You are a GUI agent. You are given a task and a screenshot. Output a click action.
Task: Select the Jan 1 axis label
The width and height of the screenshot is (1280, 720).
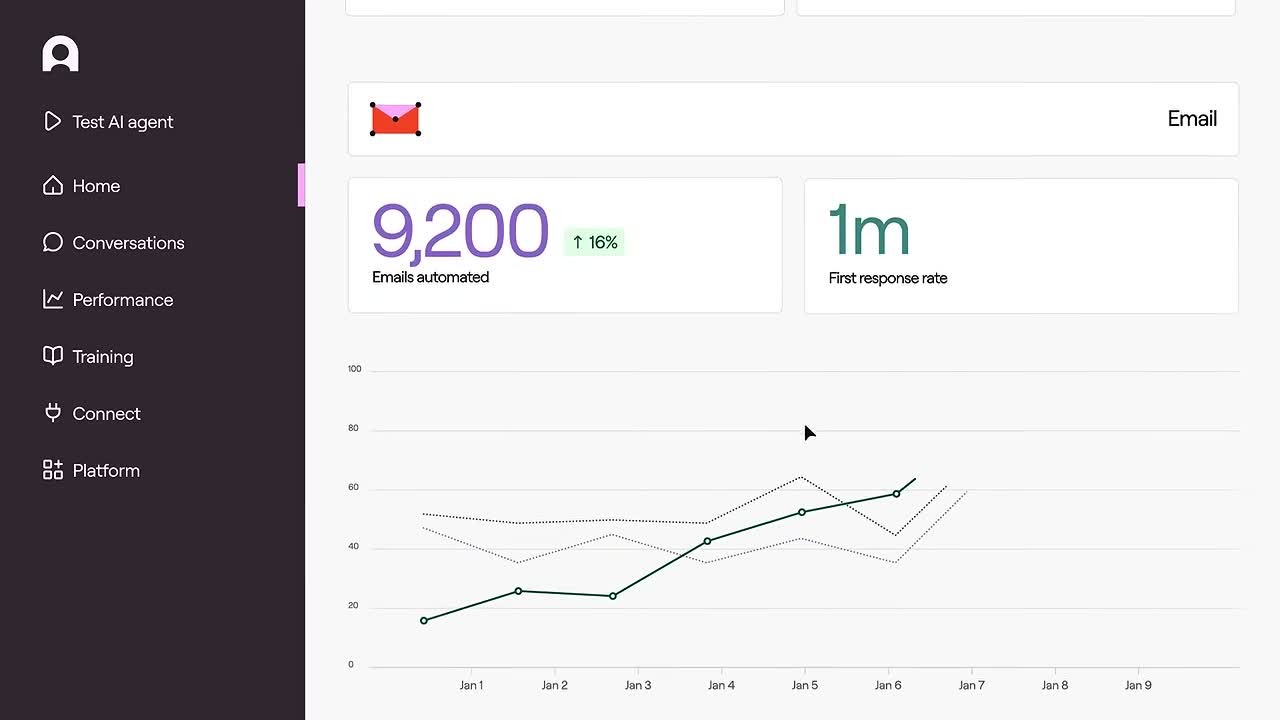coord(471,685)
